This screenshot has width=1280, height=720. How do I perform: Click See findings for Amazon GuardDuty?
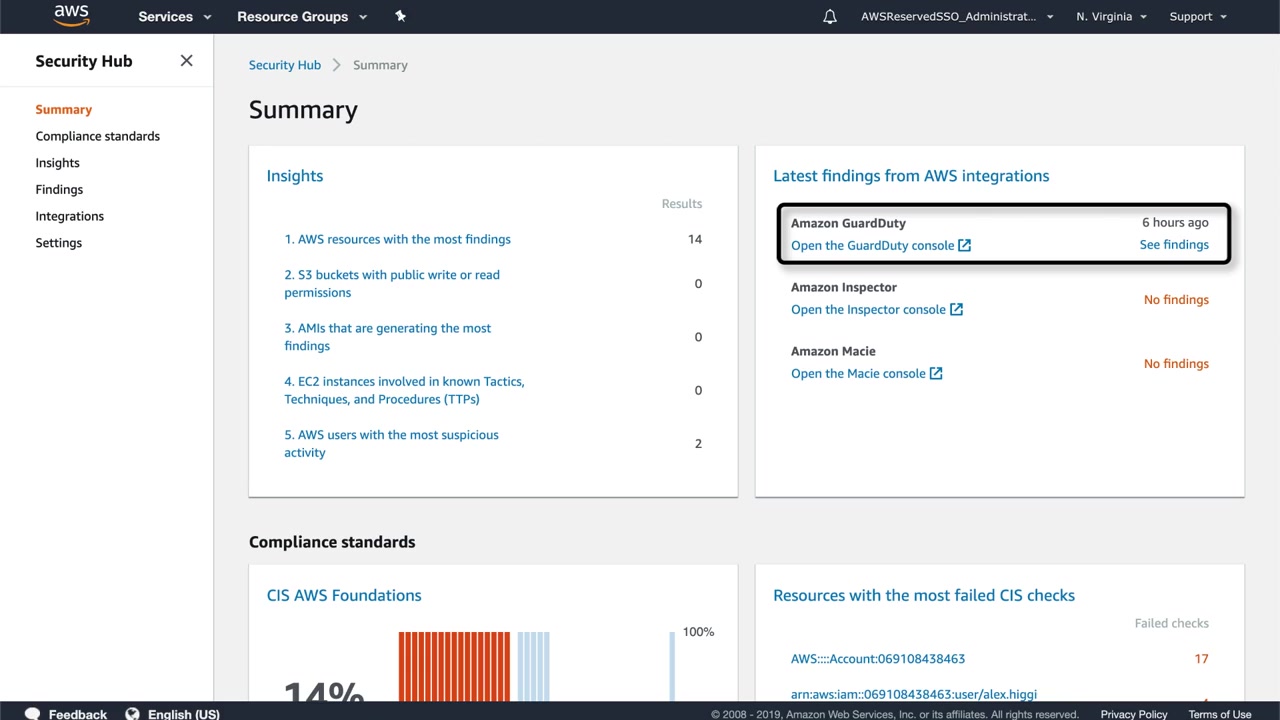1174,245
